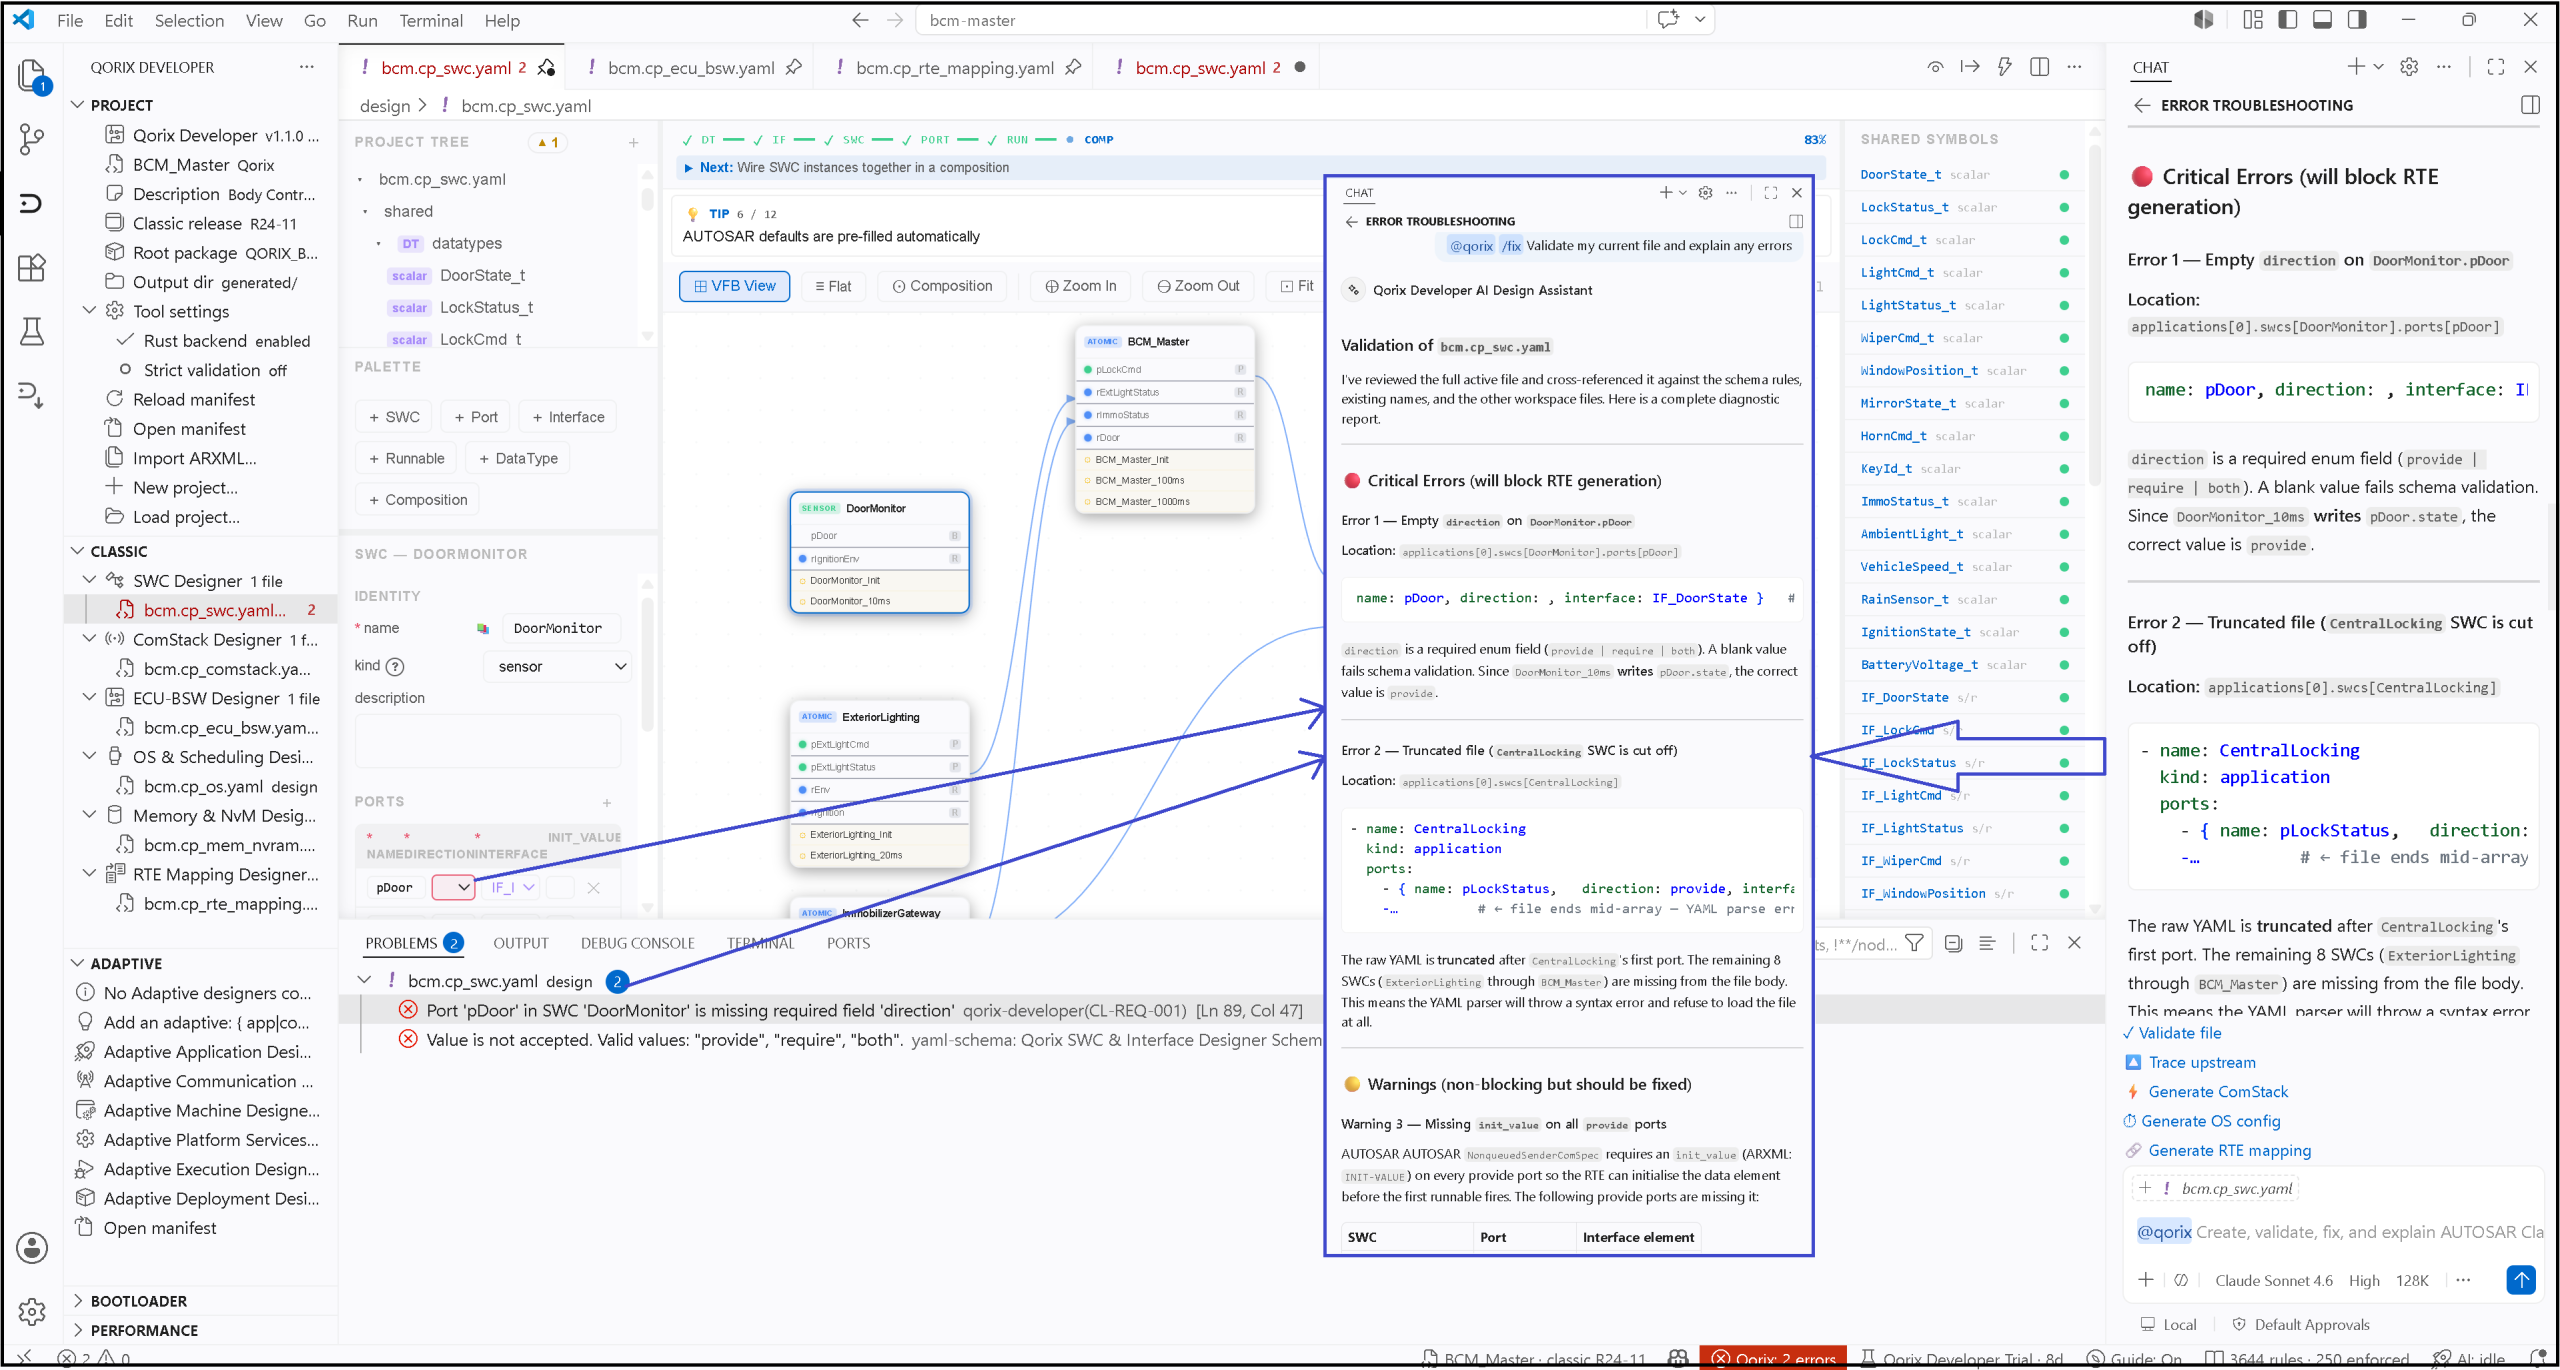Toggle the eye preview icon in the editor toolbar
The width and height of the screenshot is (2560, 1370).
click(1936, 67)
